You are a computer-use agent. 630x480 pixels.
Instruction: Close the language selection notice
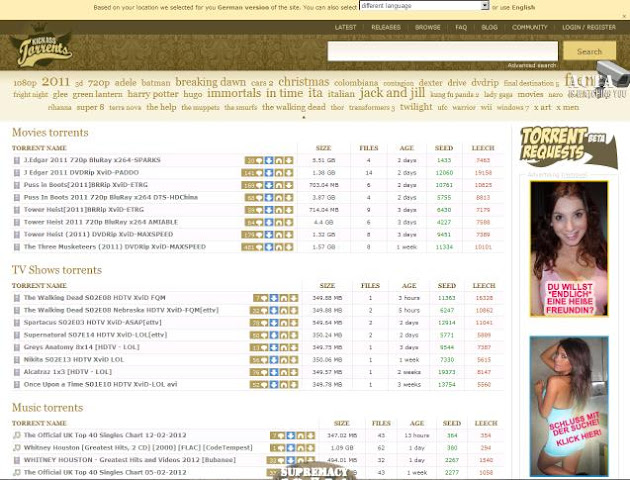tap(624, 16)
